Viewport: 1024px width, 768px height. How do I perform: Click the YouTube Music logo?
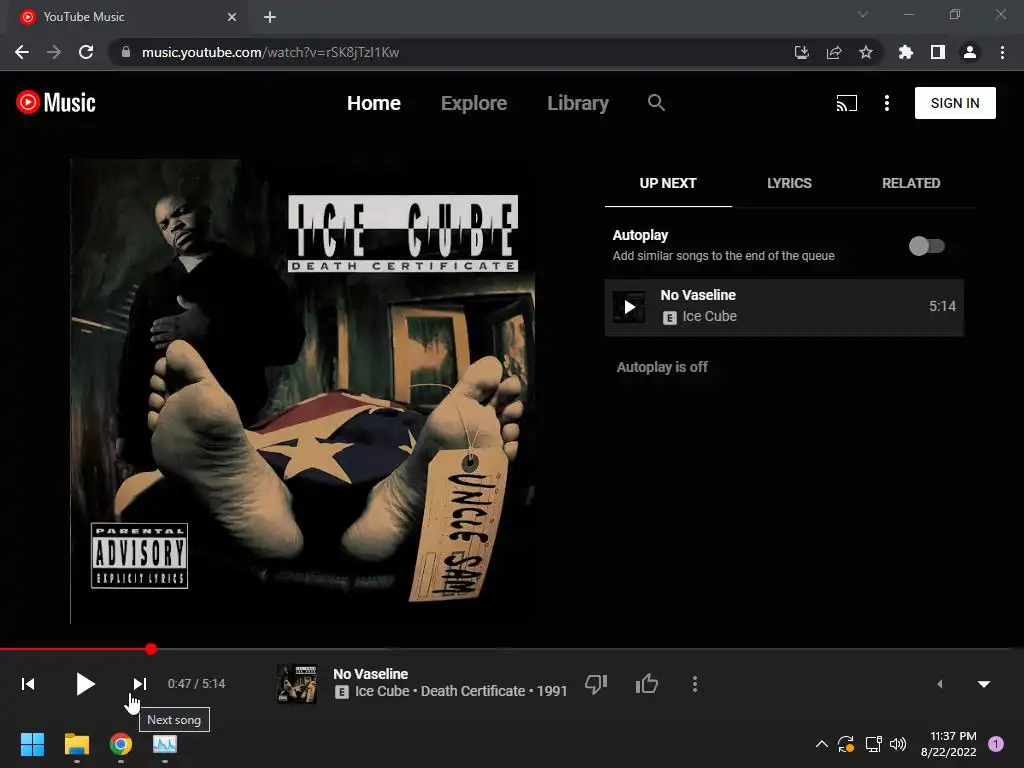pyautogui.click(x=56, y=103)
